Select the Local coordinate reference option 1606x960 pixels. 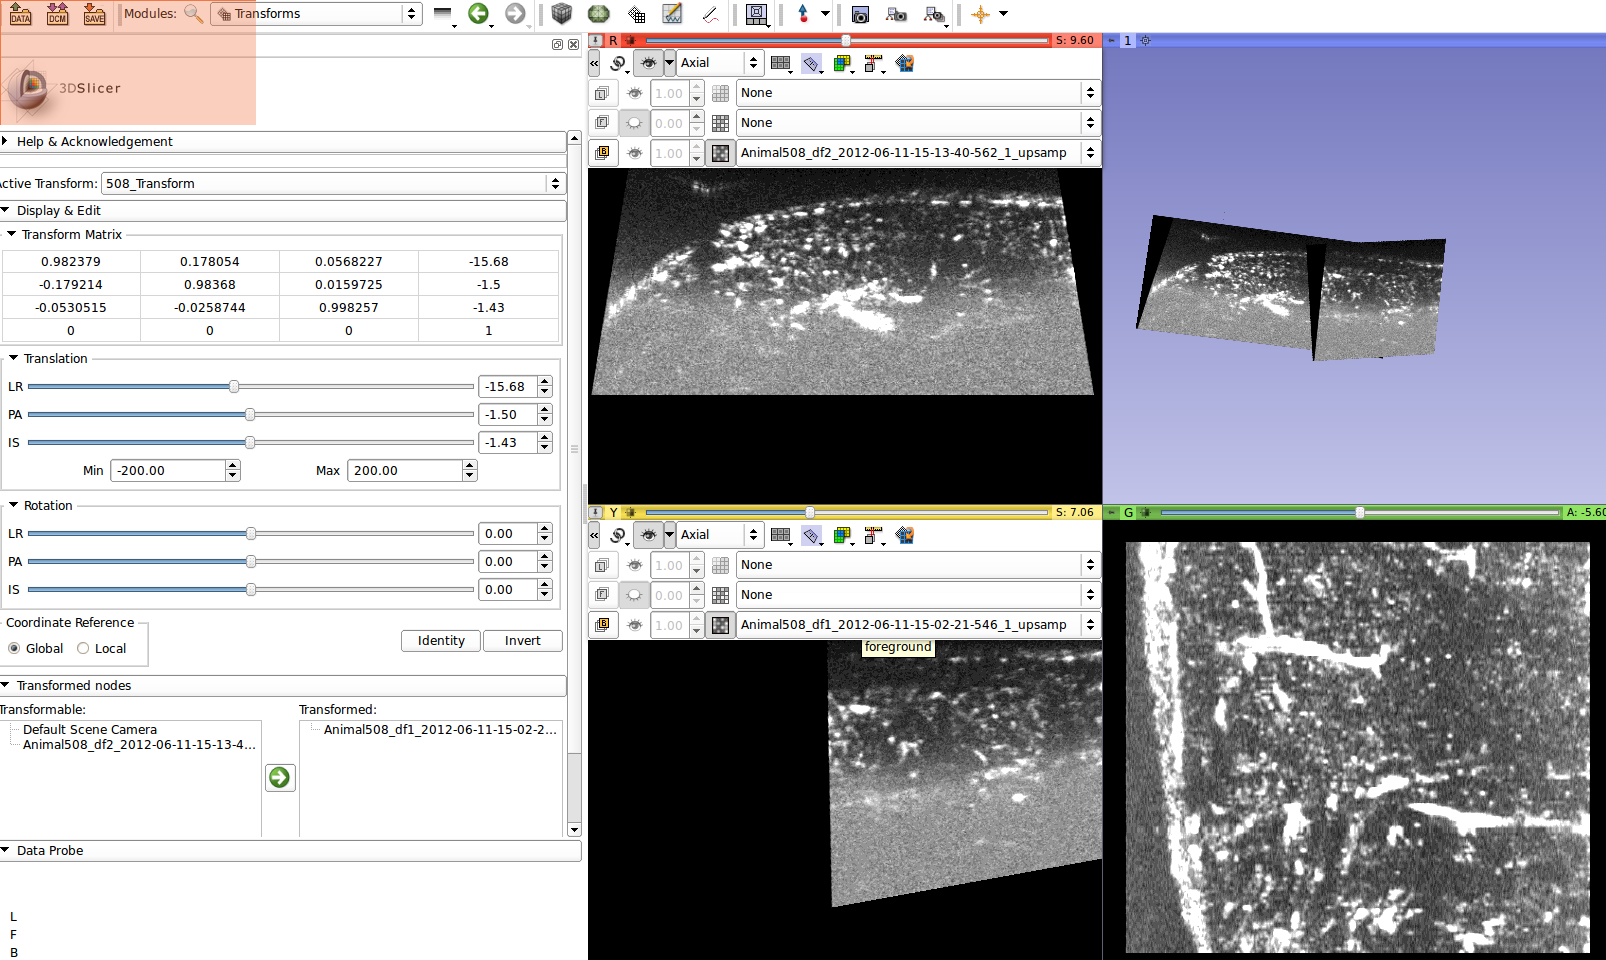[x=84, y=648]
